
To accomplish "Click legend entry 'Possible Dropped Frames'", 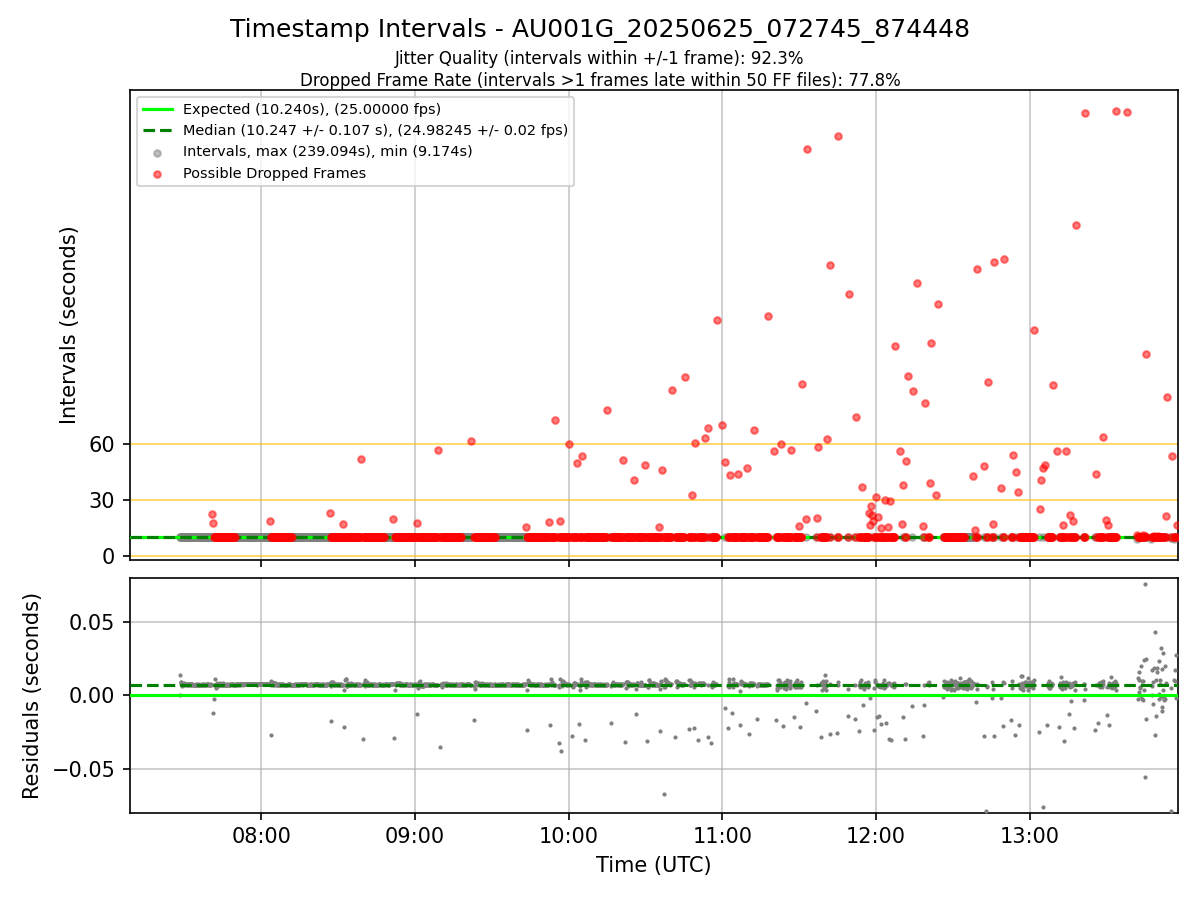I will click(x=274, y=173).
